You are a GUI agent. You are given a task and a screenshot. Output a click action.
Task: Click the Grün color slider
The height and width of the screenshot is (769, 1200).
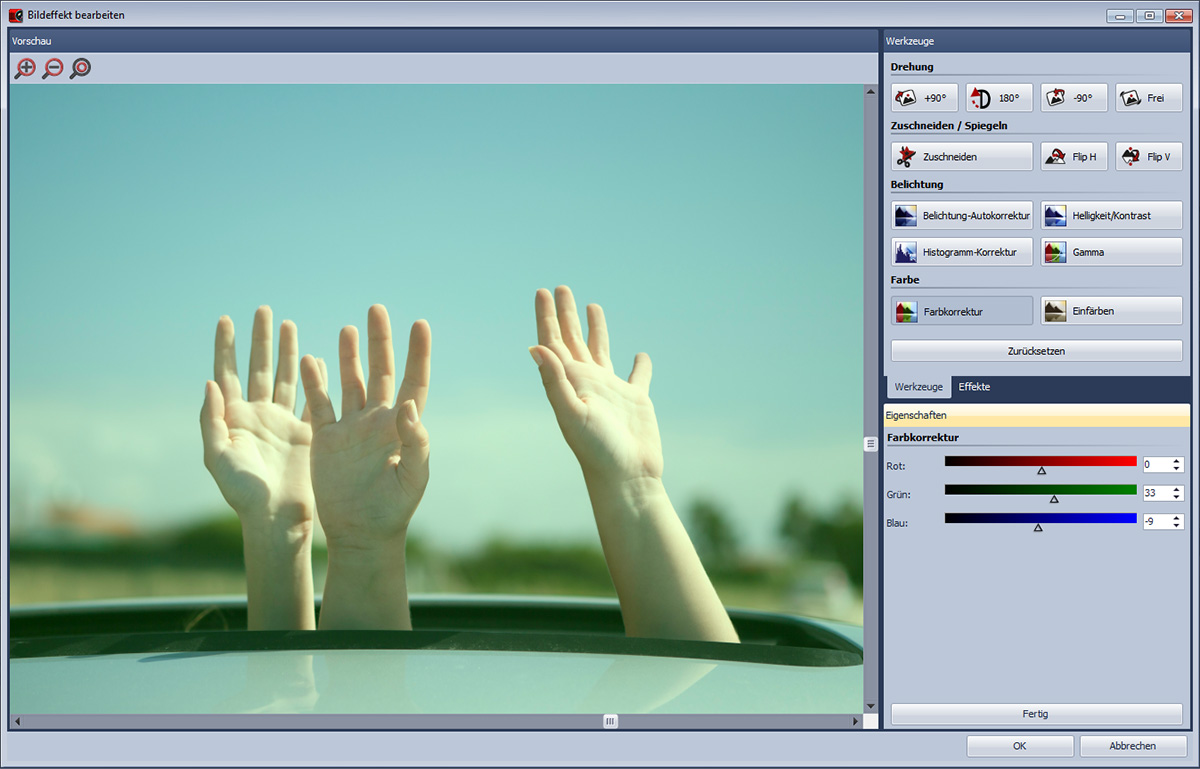coord(1040,490)
